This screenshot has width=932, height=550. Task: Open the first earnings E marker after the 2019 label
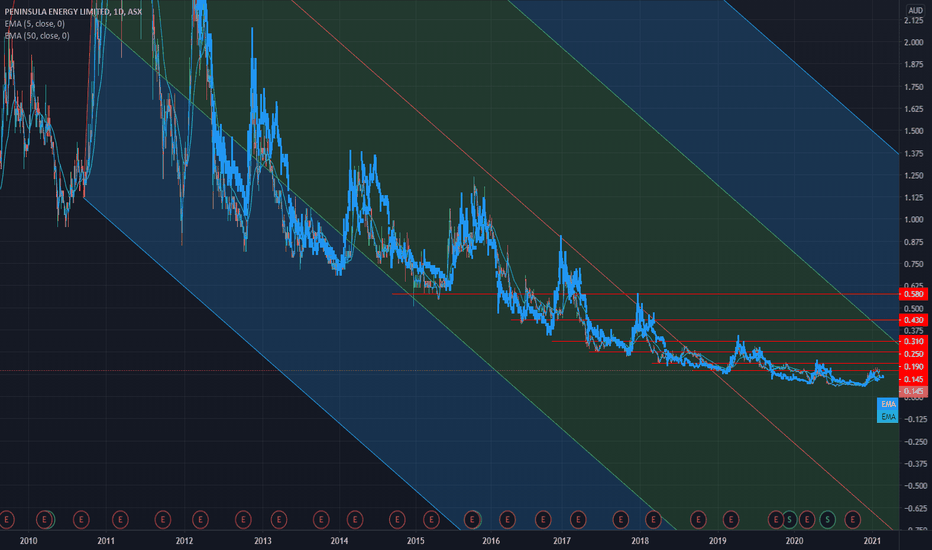point(731,520)
